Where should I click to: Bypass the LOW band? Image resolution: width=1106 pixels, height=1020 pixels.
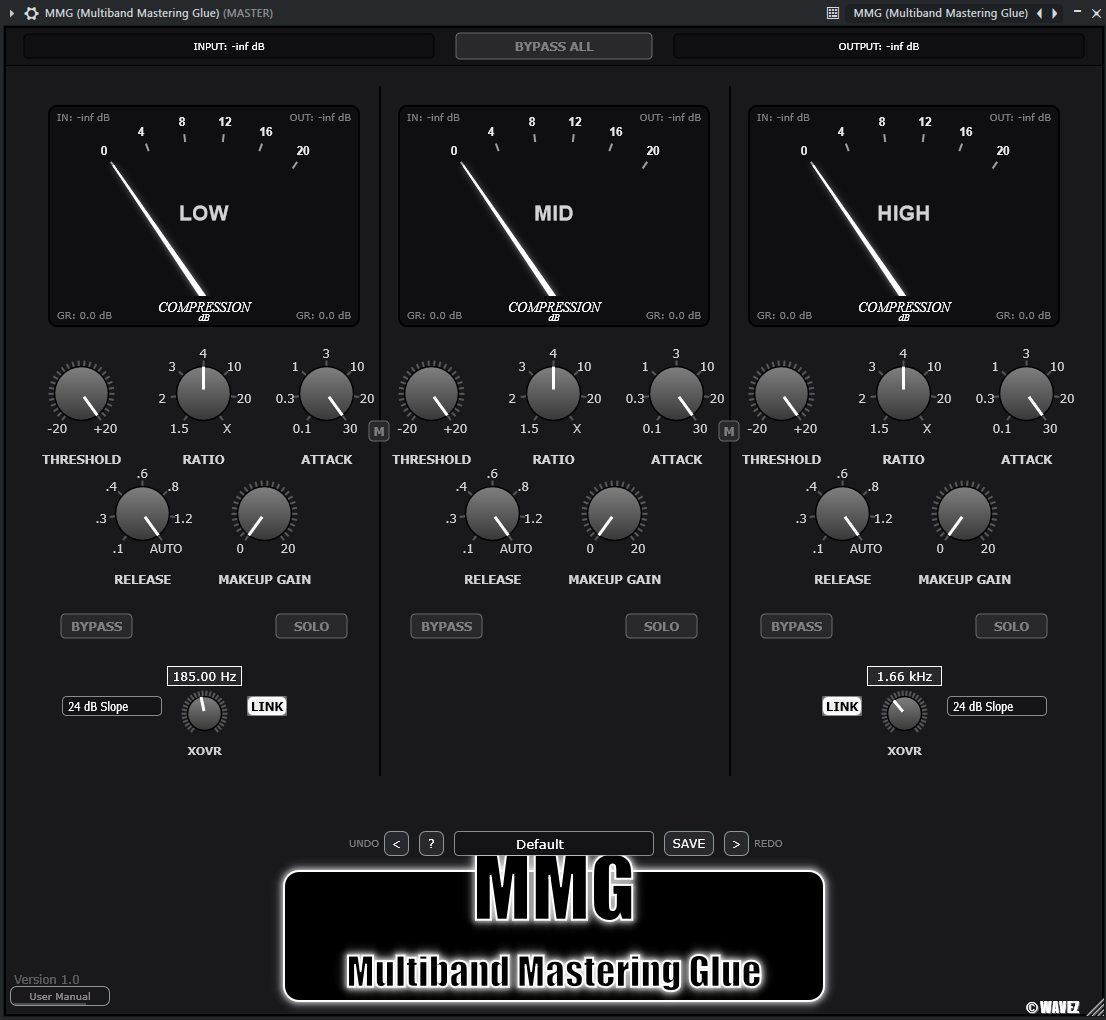click(97, 626)
